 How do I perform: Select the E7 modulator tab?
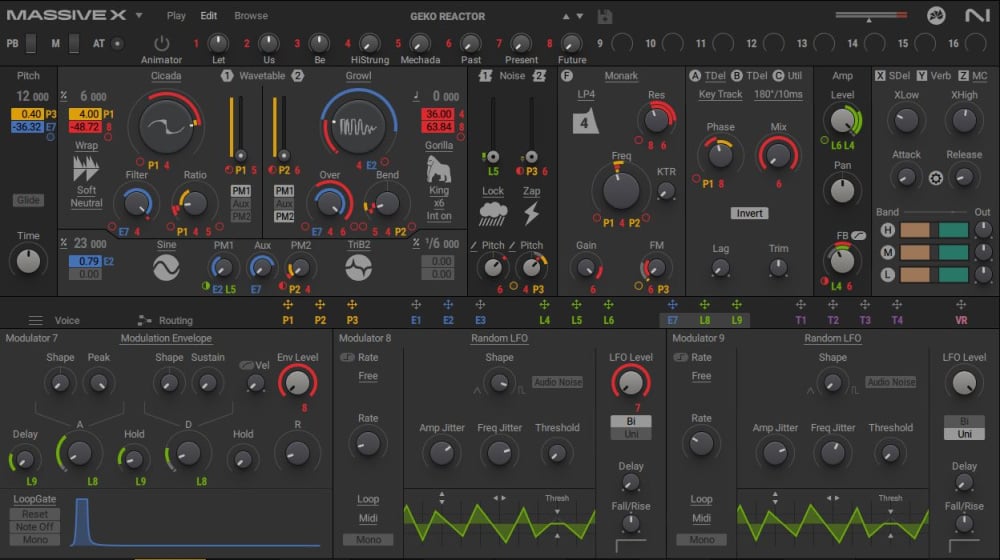pos(672,320)
